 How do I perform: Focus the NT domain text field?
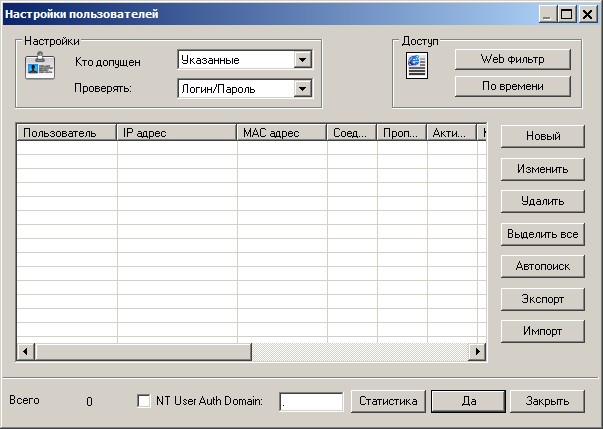[311, 401]
